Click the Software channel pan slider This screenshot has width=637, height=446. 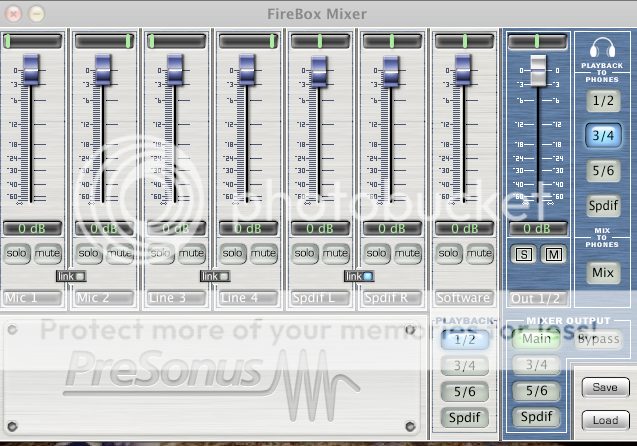point(464,41)
